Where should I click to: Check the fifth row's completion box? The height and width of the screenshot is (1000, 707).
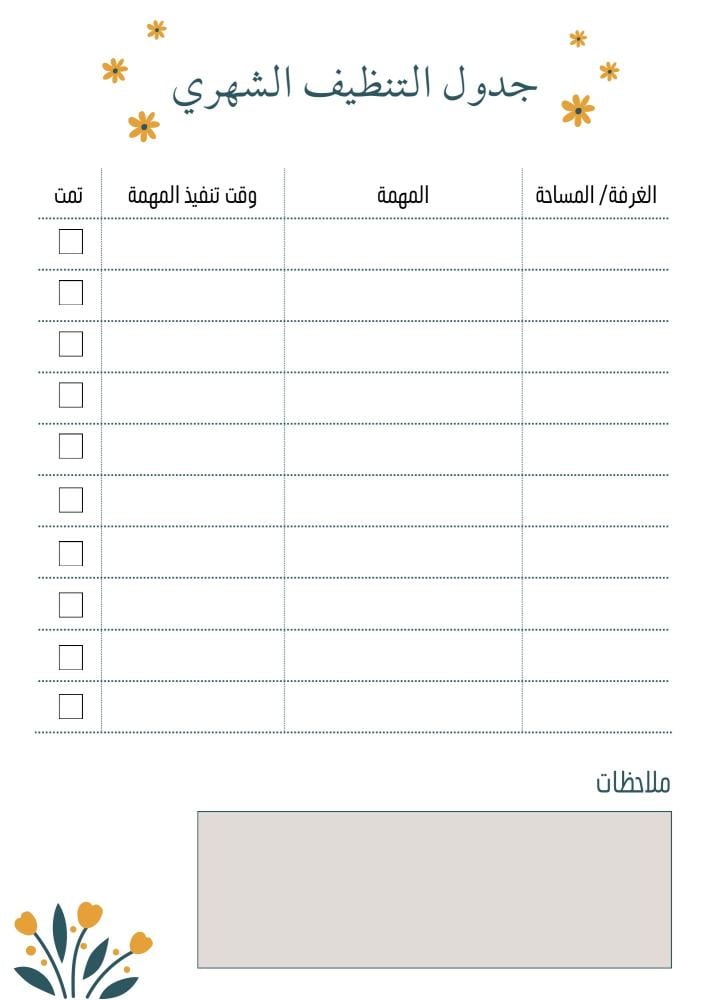coord(71,446)
